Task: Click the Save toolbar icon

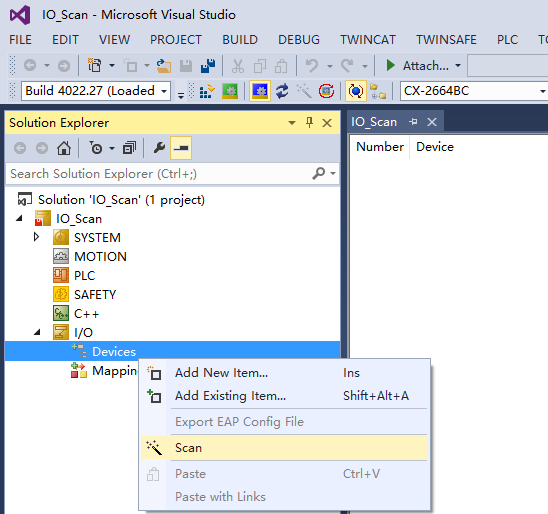Action: point(186,66)
